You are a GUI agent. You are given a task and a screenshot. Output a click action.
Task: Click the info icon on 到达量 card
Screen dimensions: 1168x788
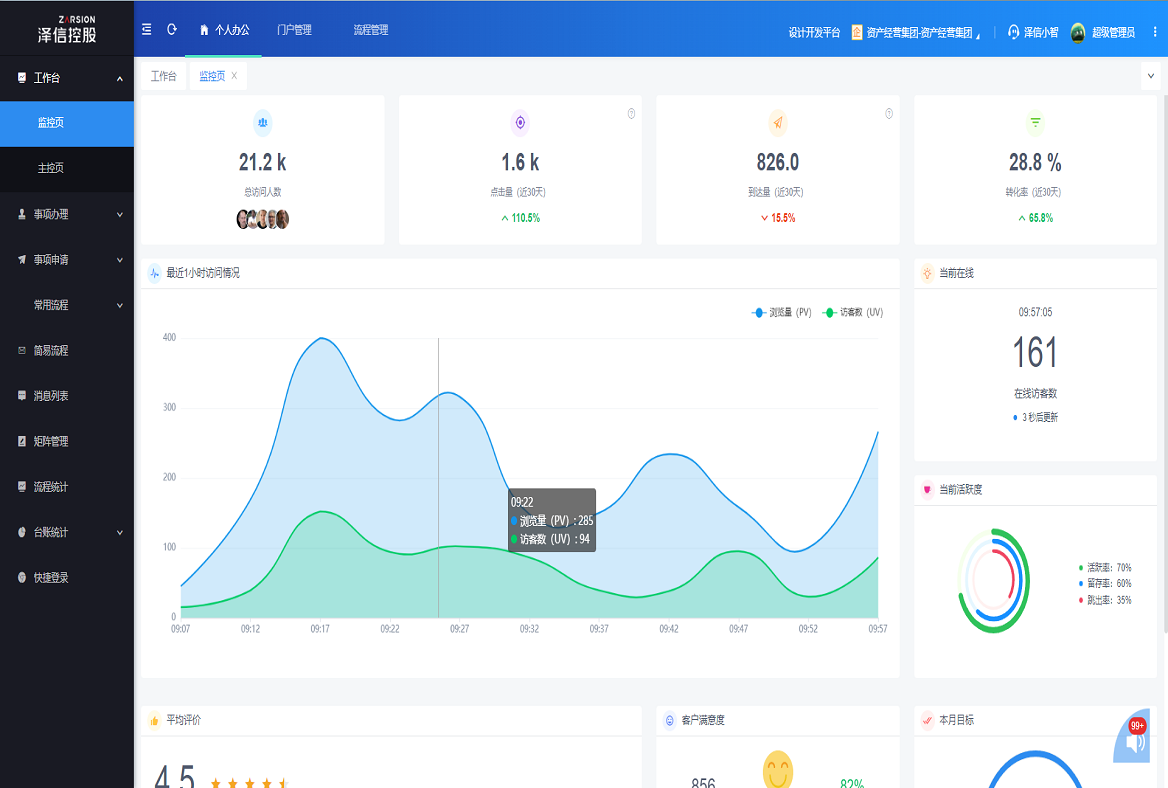(889, 114)
